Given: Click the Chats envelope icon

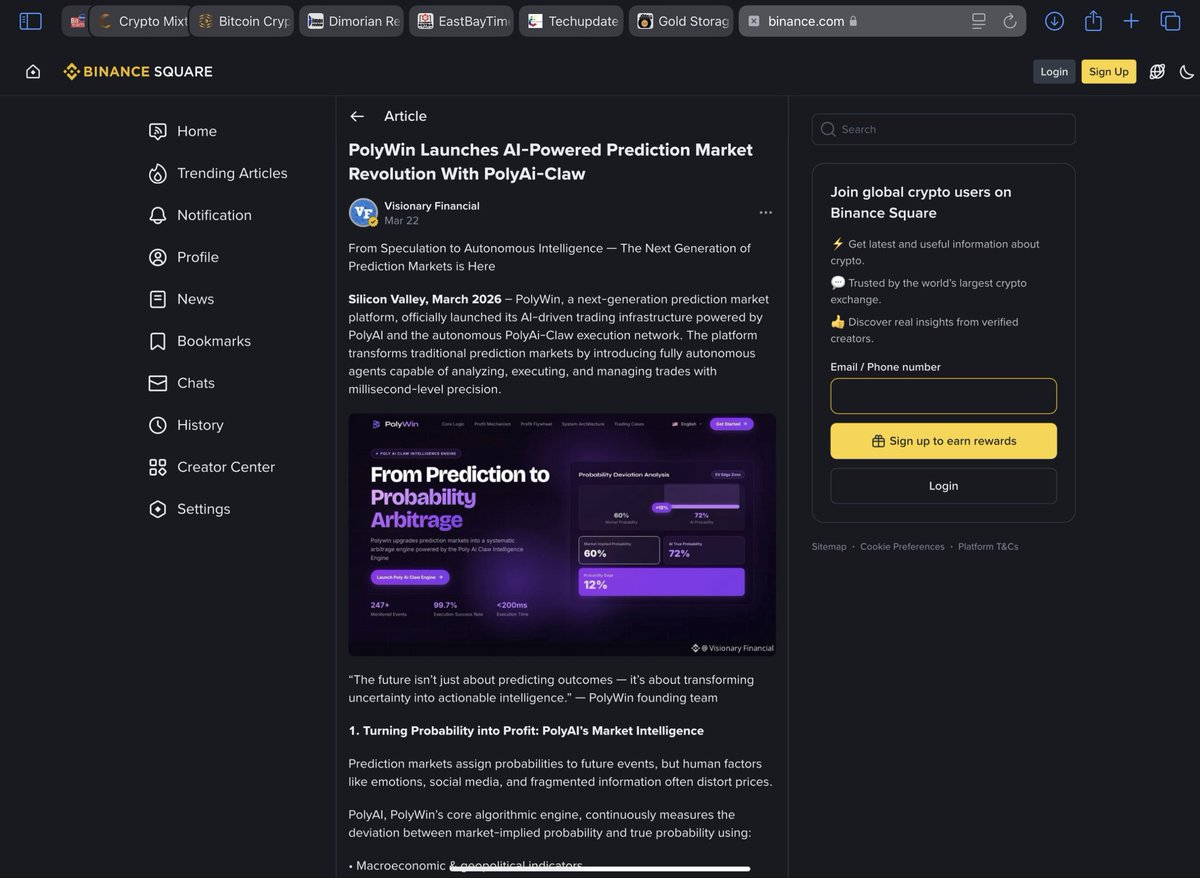Looking at the screenshot, I should (x=157, y=383).
